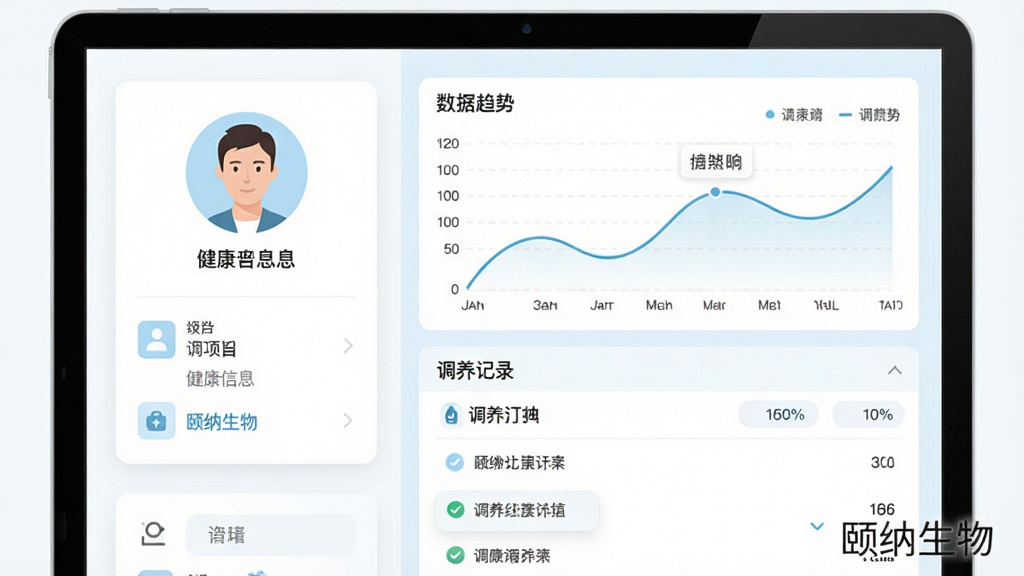Image resolution: width=1024 pixels, height=576 pixels.
Task: Focus the search input field
Action: (x=271, y=535)
